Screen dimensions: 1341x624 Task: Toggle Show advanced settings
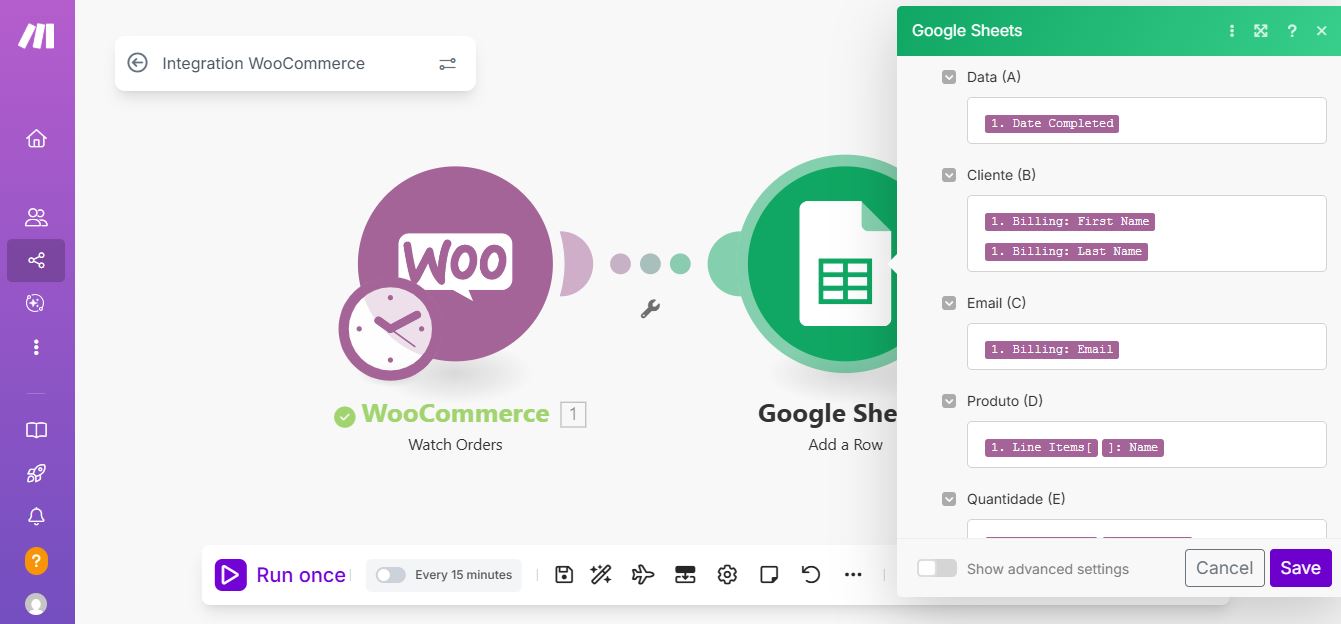click(x=937, y=568)
